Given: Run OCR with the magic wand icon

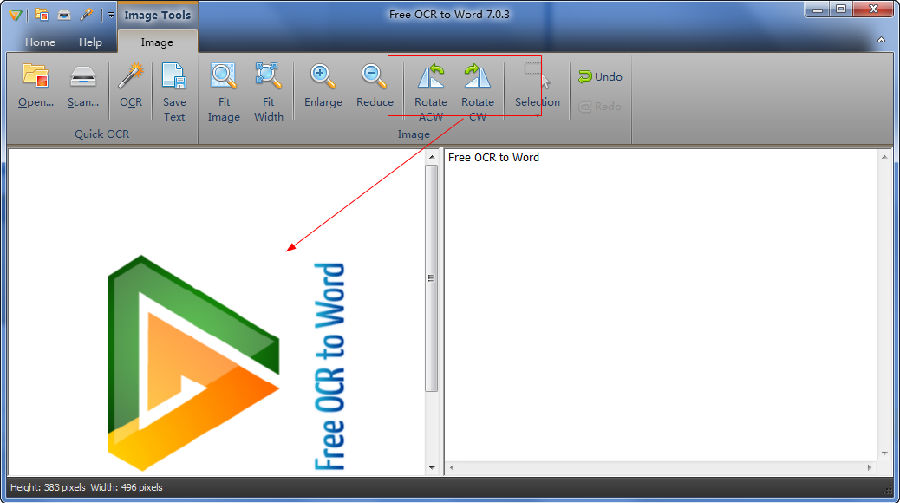Looking at the screenshot, I should point(131,86).
